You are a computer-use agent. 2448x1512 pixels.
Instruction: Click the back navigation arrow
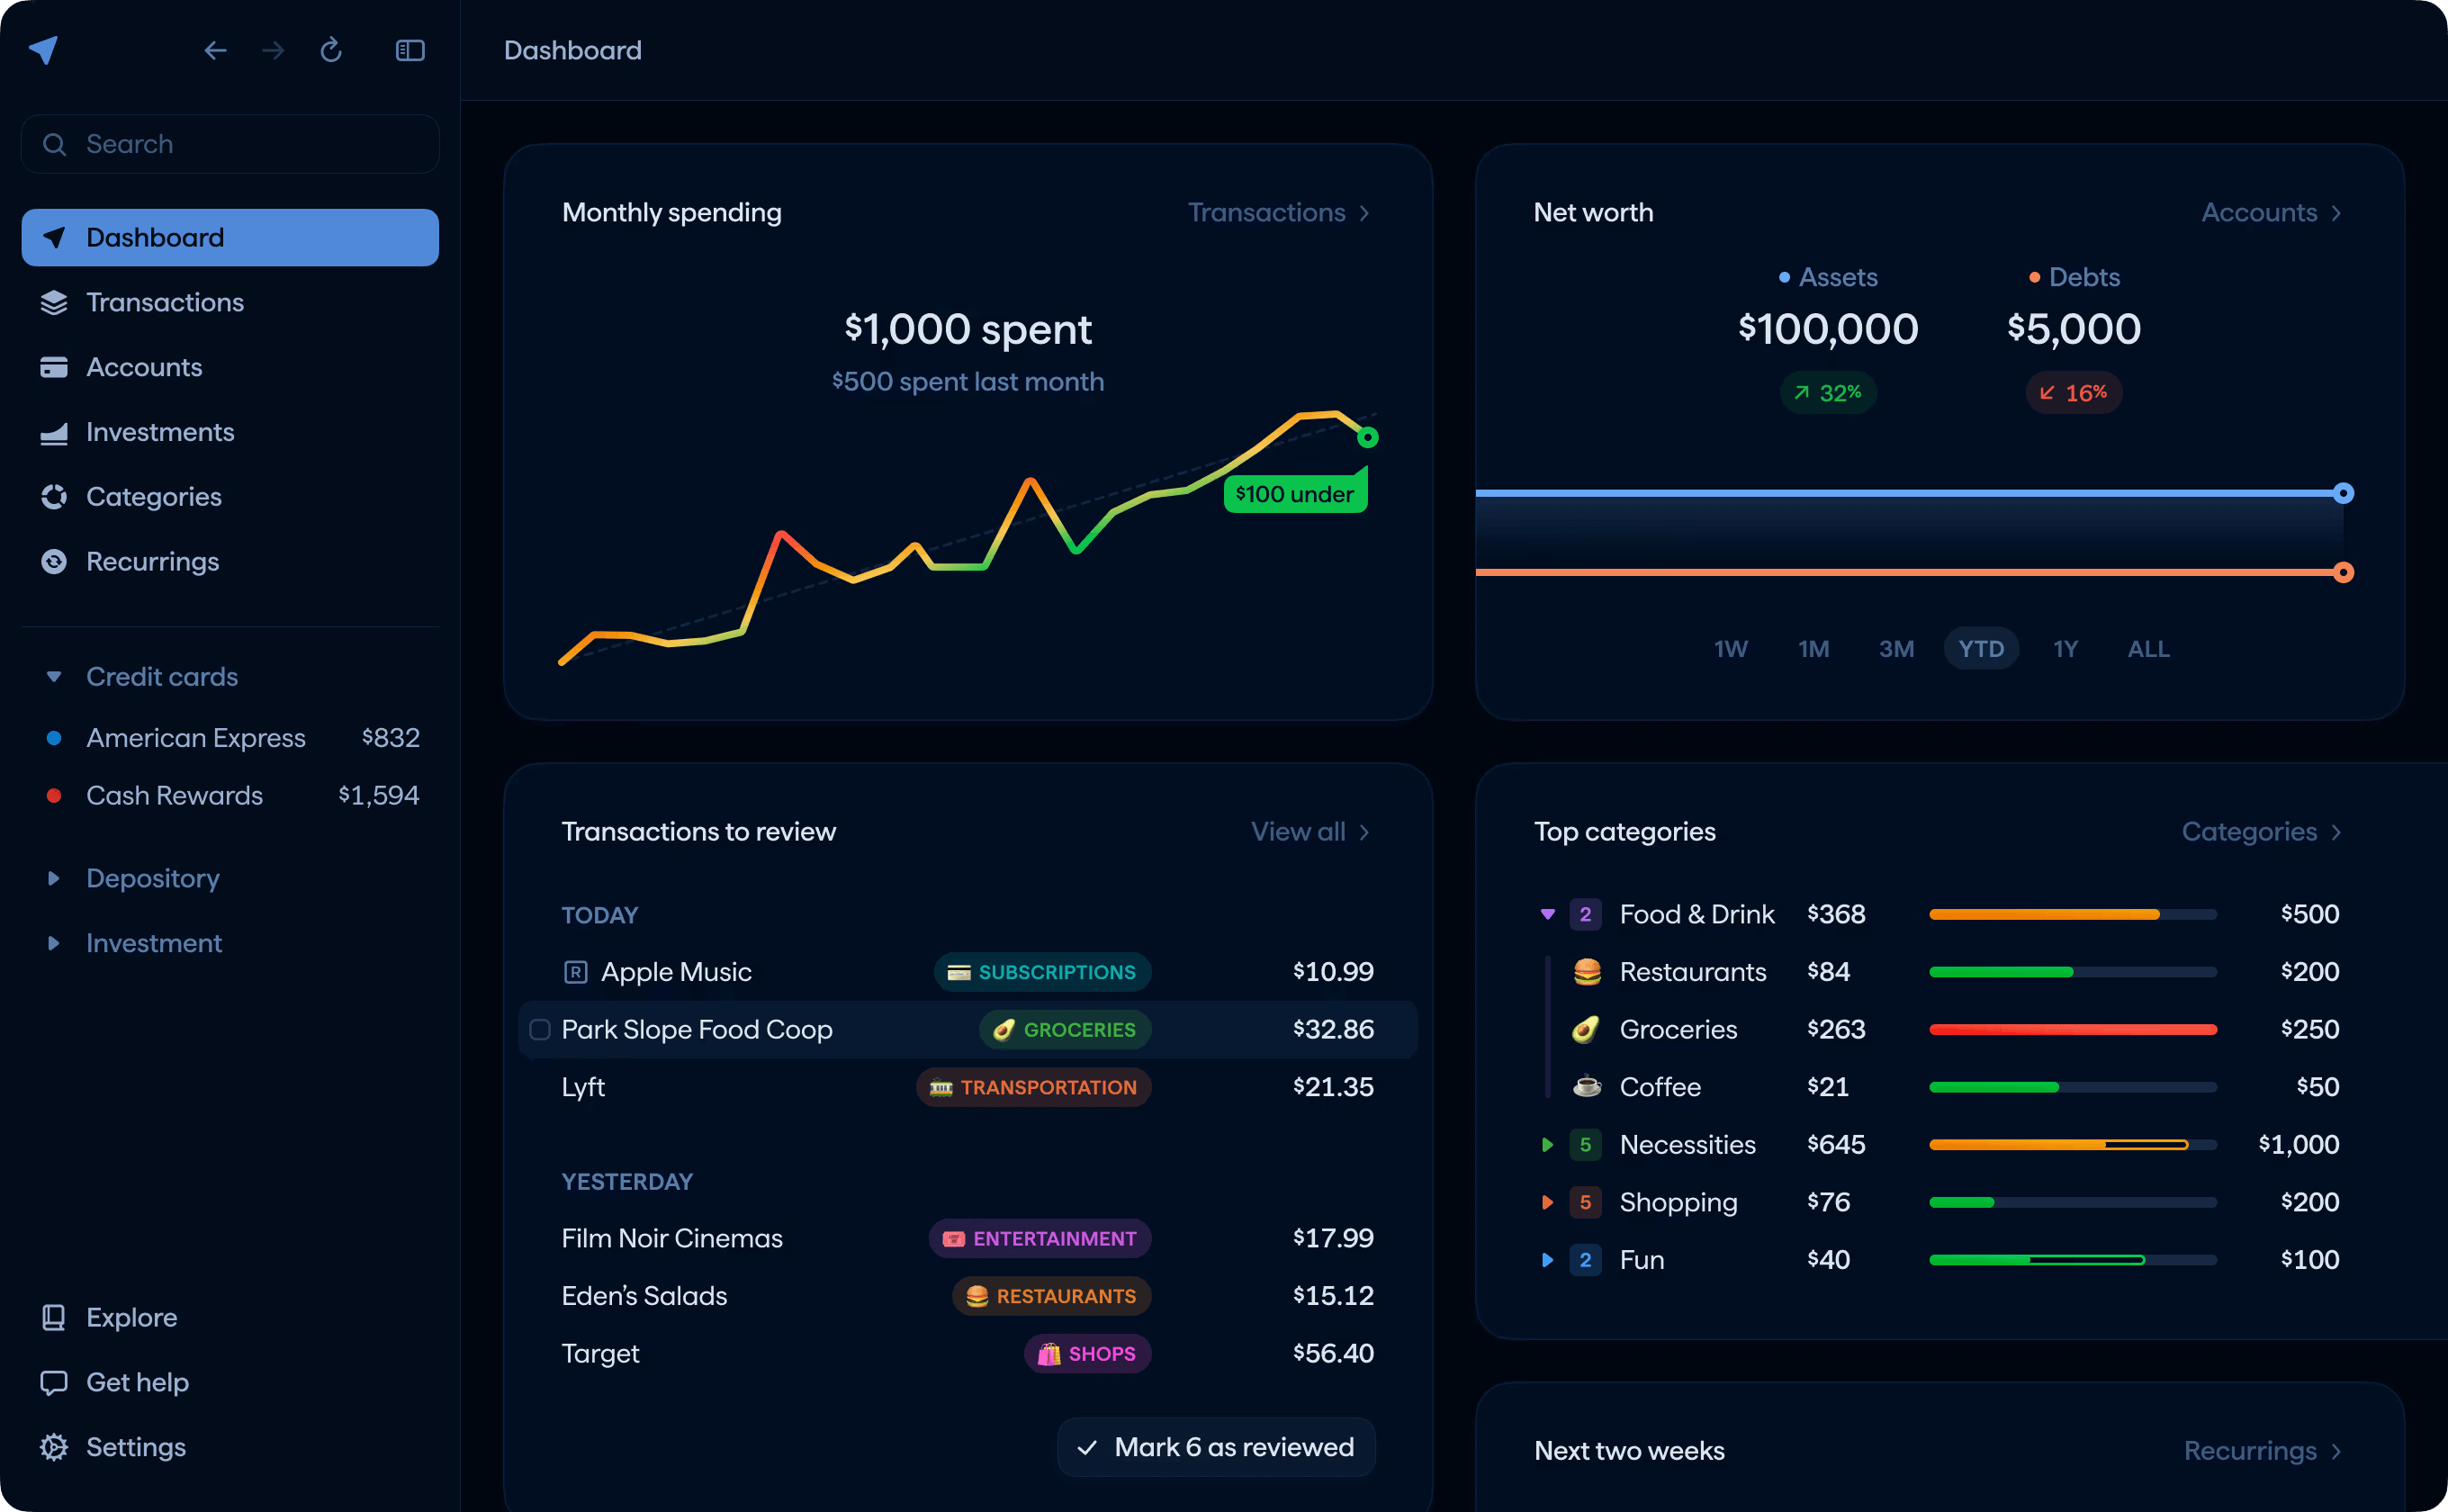click(215, 50)
